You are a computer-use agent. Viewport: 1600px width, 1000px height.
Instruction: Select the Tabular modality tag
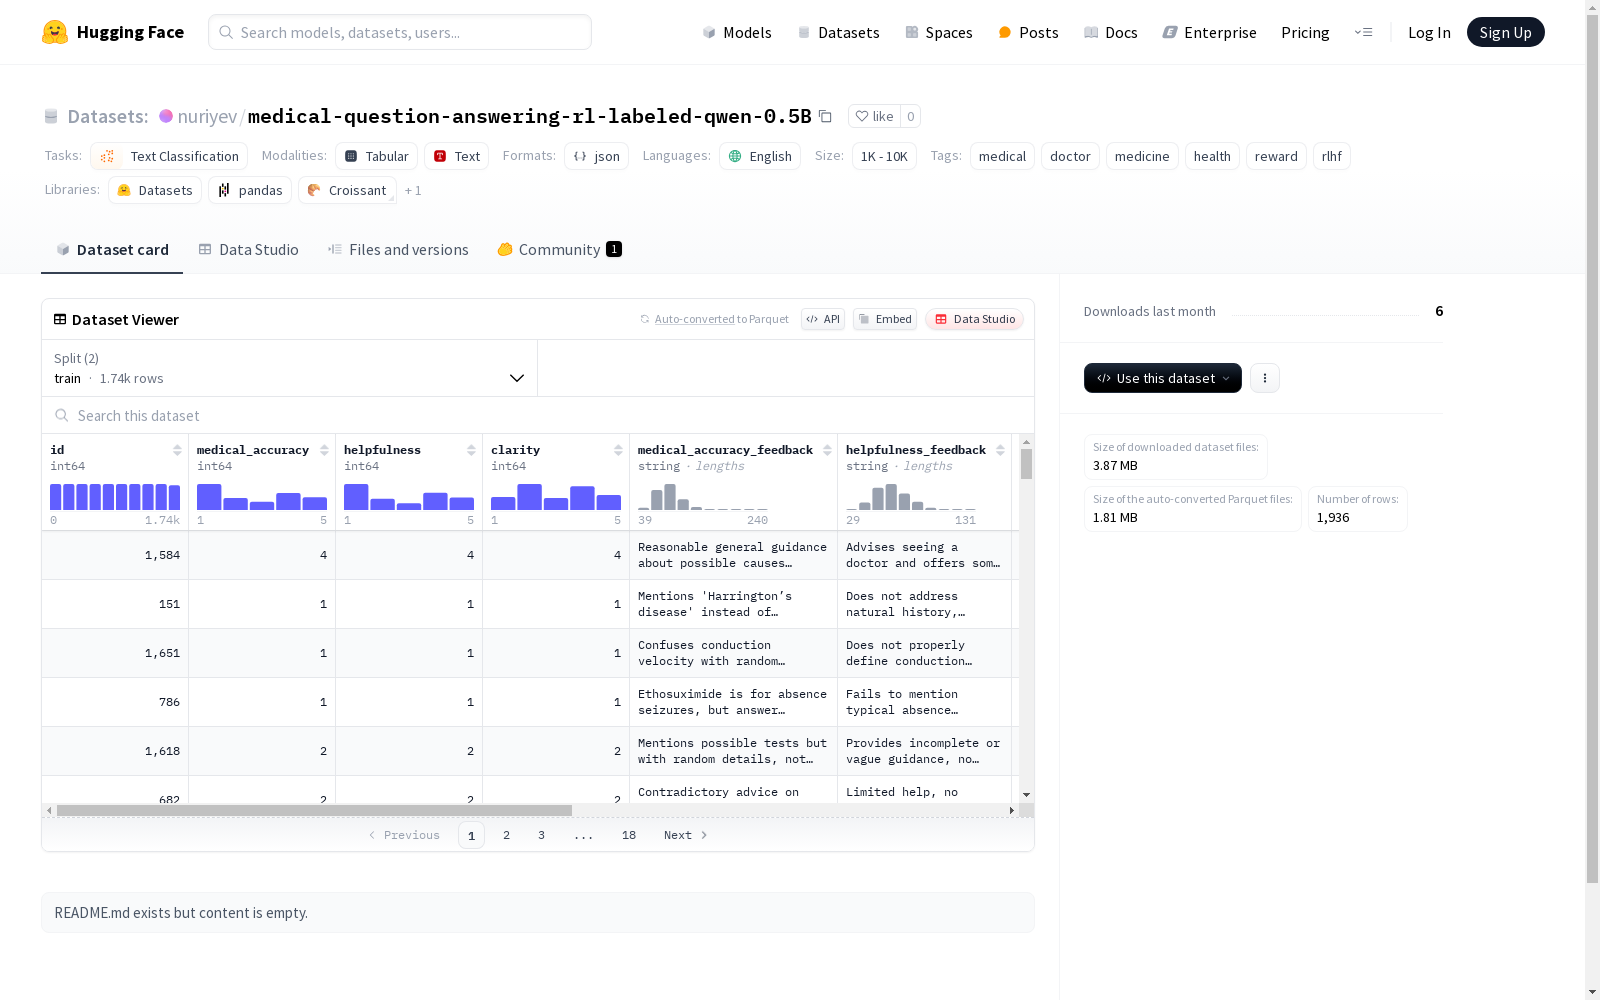[x=376, y=156]
